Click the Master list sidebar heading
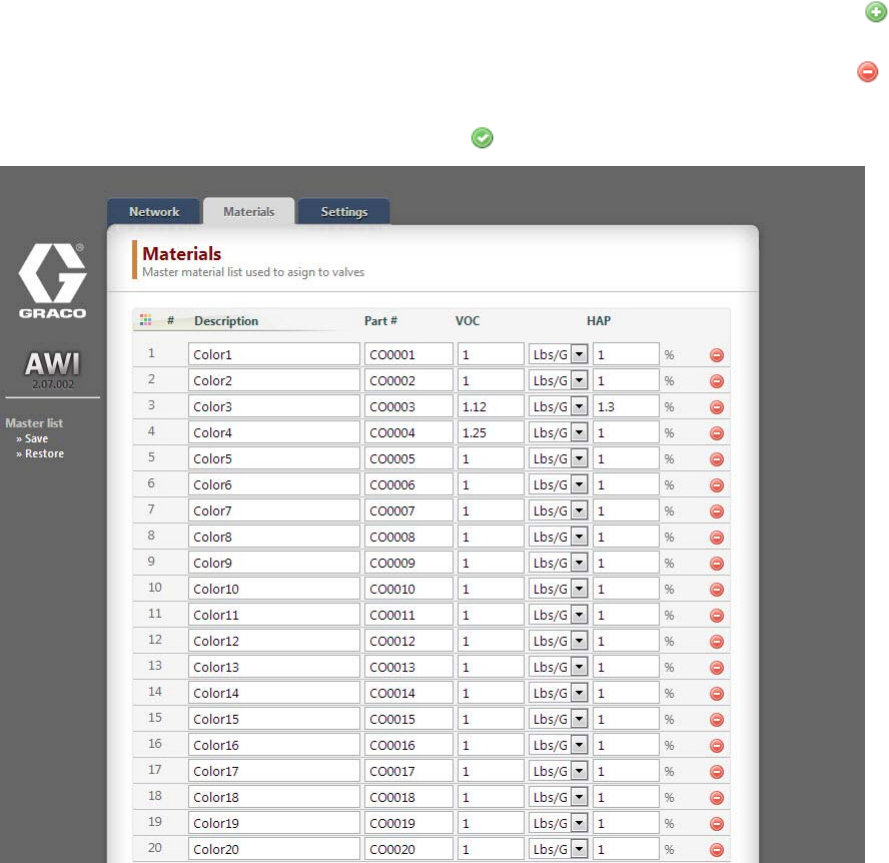The width and height of the screenshot is (889, 863). [34, 423]
